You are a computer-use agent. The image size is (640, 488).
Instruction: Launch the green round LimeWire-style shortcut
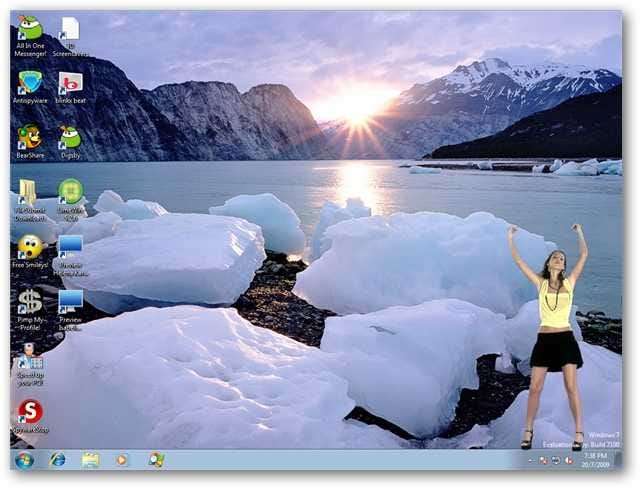(x=71, y=200)
